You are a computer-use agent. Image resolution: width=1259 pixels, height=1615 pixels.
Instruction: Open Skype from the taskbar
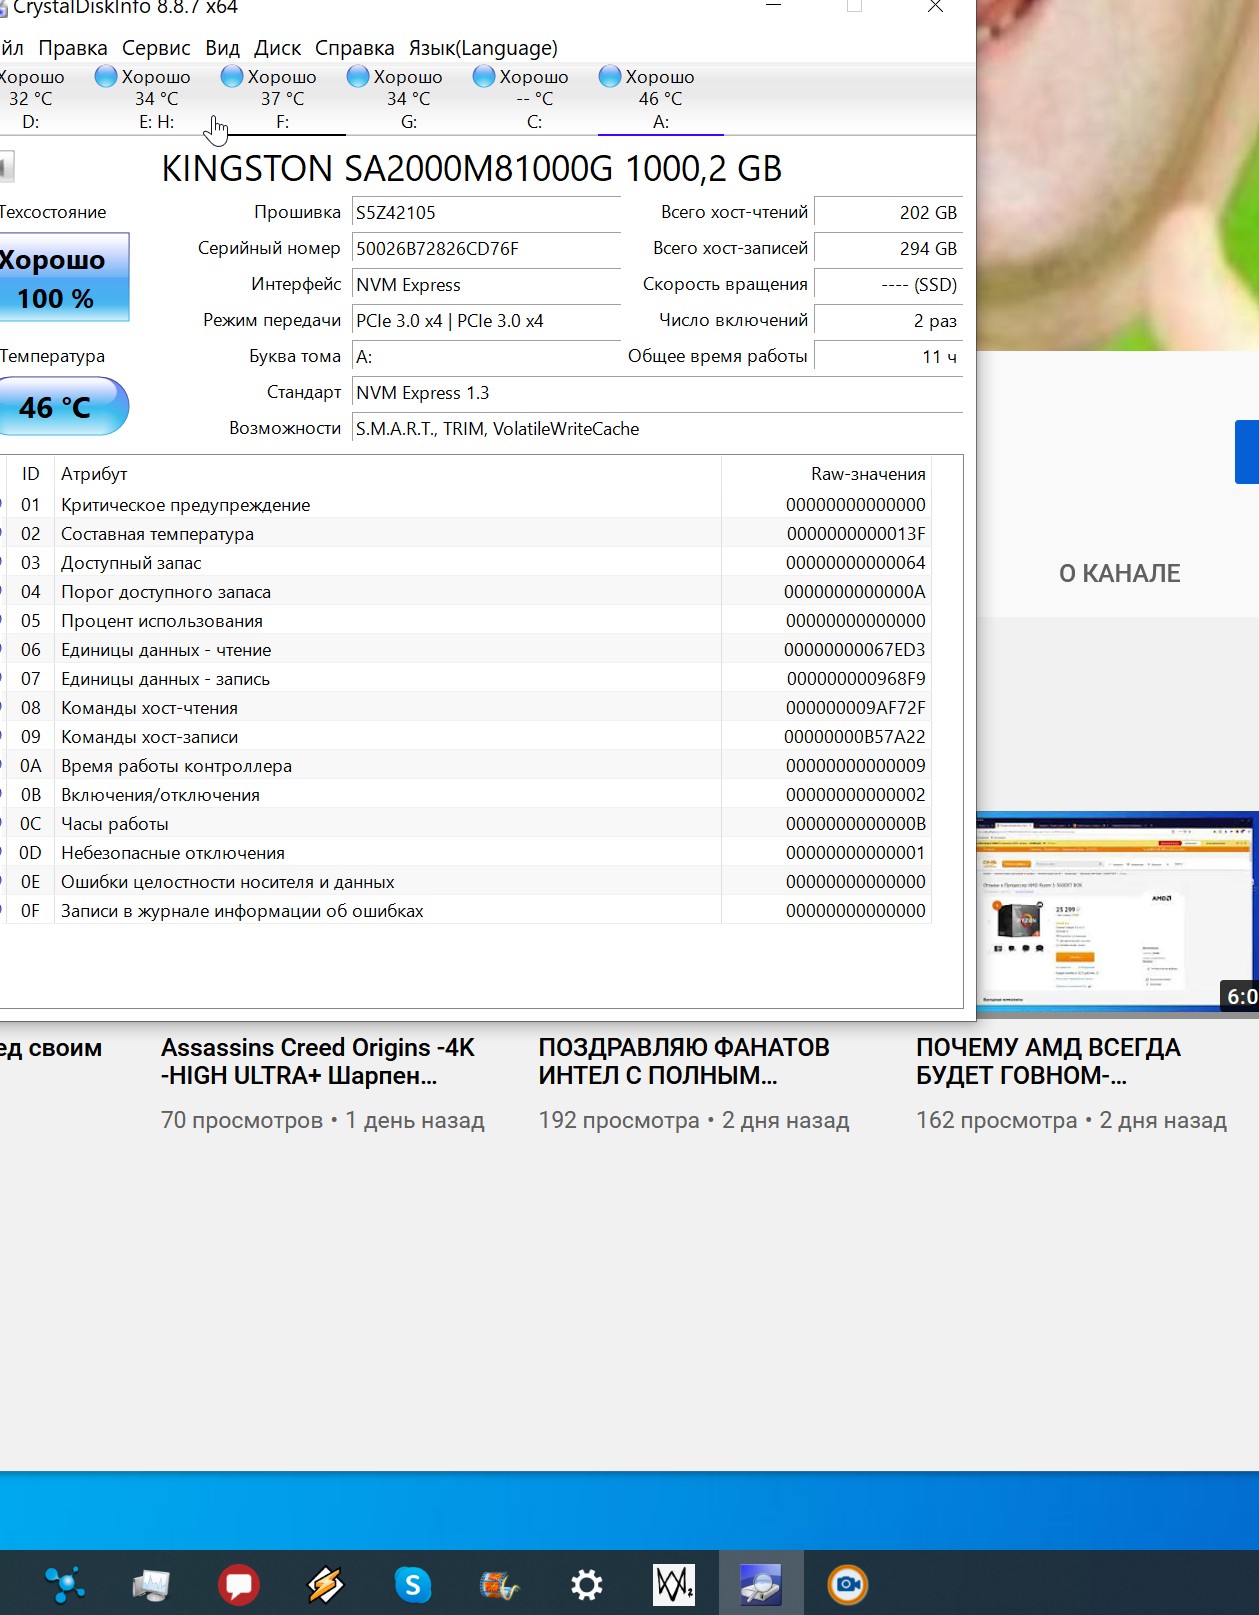[412, 1585]
